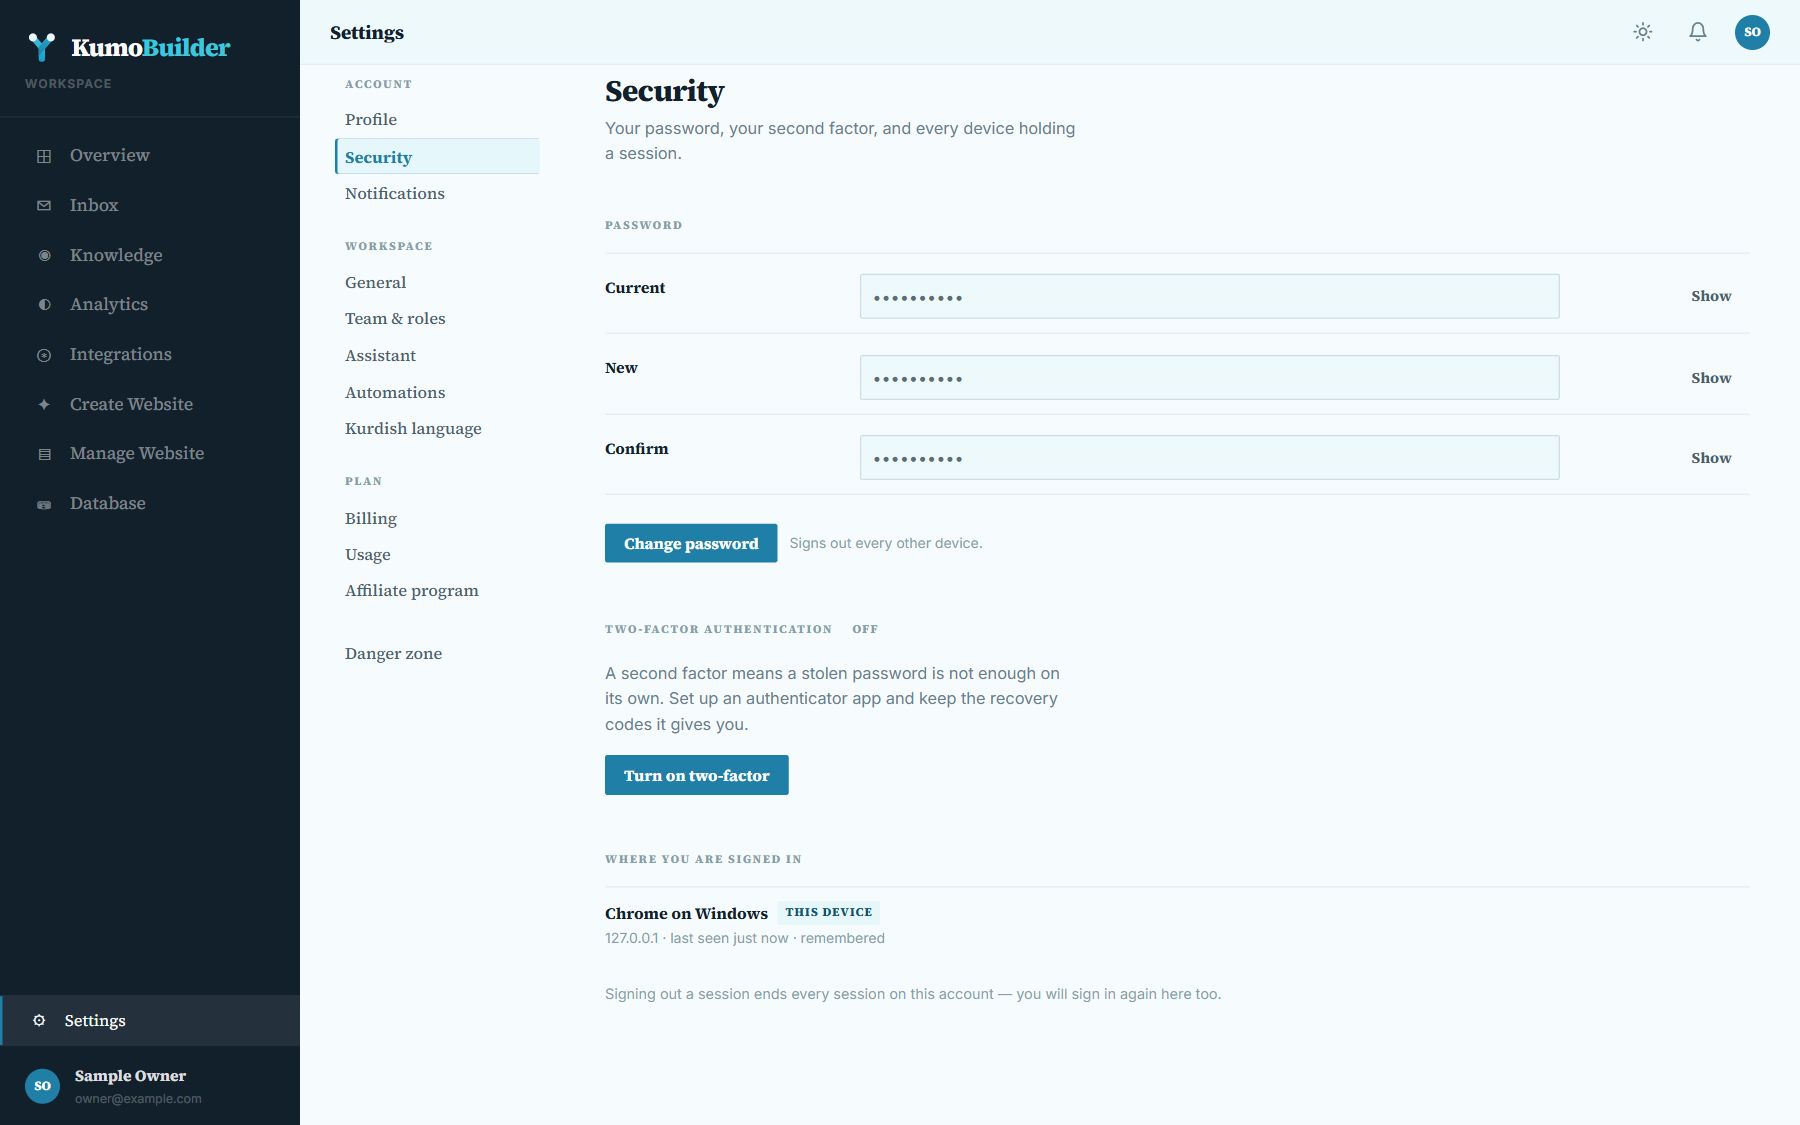Show the Current password
1800x1125 pixels.
[1711, 297]
